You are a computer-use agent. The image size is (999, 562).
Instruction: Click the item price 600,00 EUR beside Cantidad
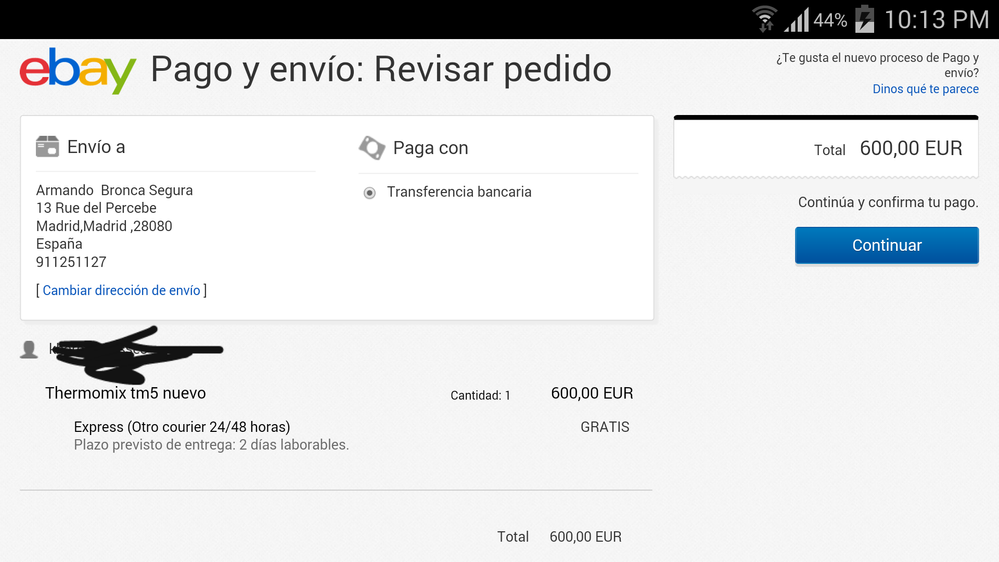coord(592,393)
